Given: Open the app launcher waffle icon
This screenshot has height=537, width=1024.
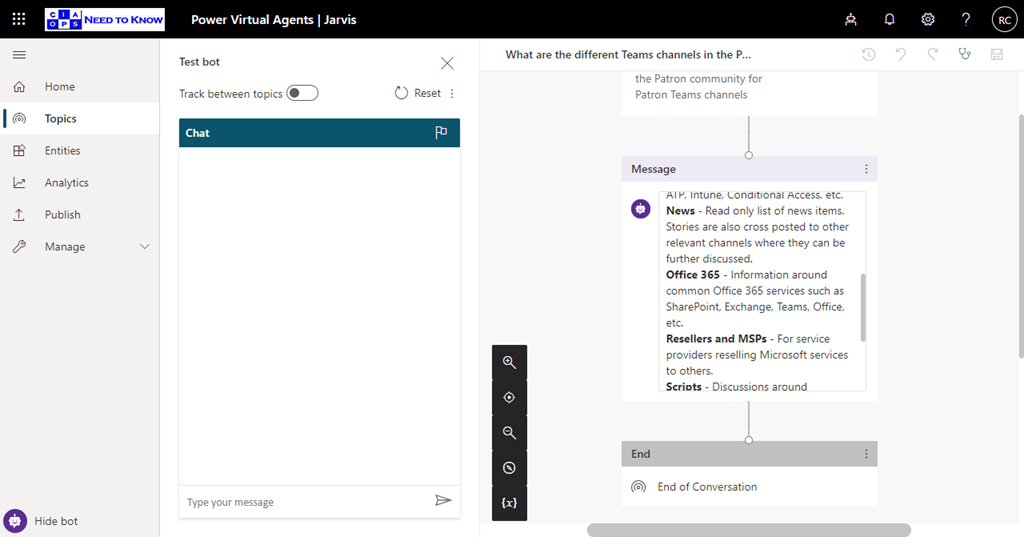Looking at the screenshot, I should 19,19.
